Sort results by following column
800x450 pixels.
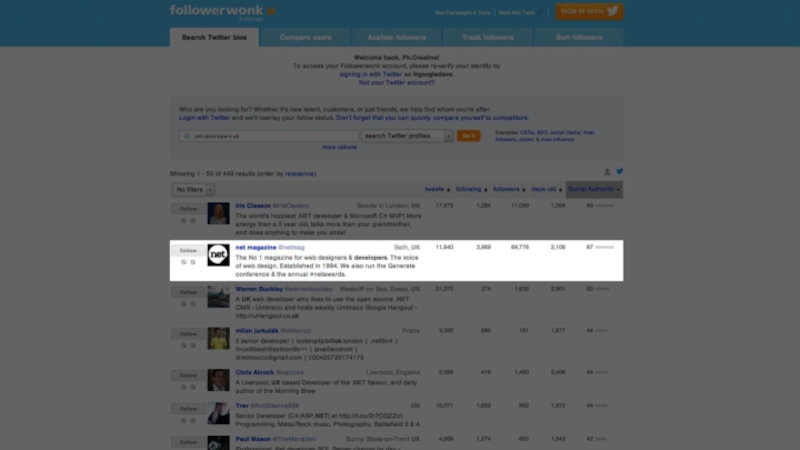tap(471, 189)
